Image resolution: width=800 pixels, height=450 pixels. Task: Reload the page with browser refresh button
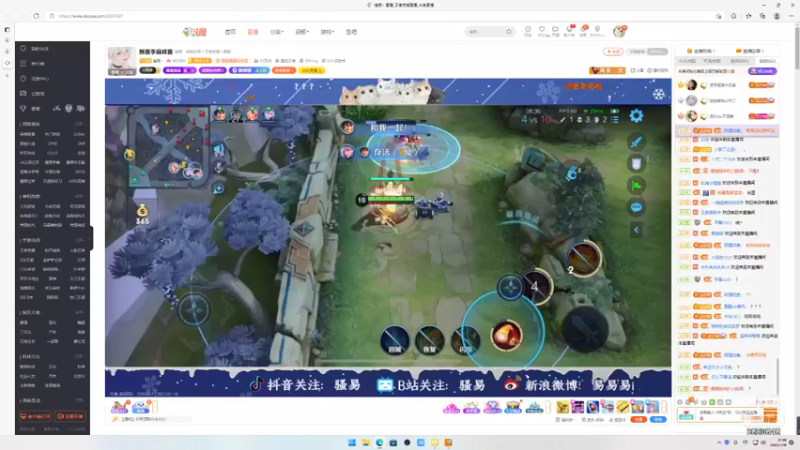point(36,16)
